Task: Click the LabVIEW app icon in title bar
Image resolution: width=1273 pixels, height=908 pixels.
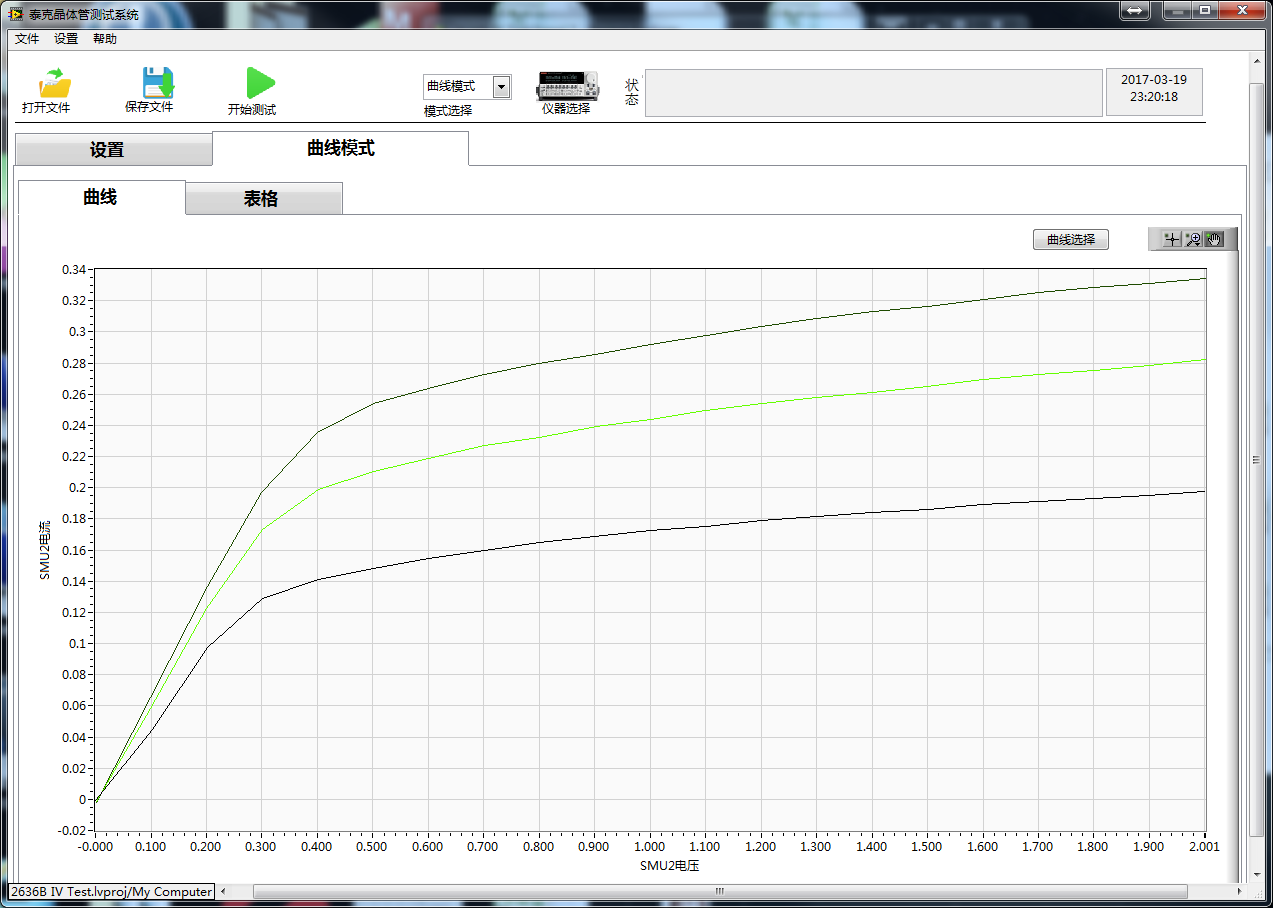Action: click(15, 15)
